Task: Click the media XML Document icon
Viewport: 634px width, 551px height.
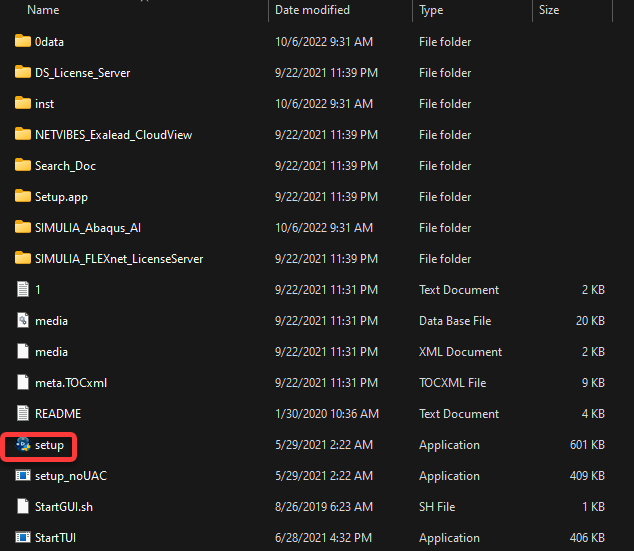Action: tap(23, 351)
